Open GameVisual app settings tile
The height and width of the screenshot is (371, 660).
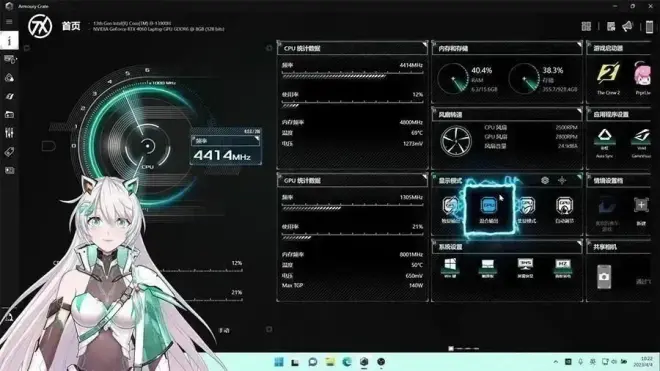(x=642, y=143)
